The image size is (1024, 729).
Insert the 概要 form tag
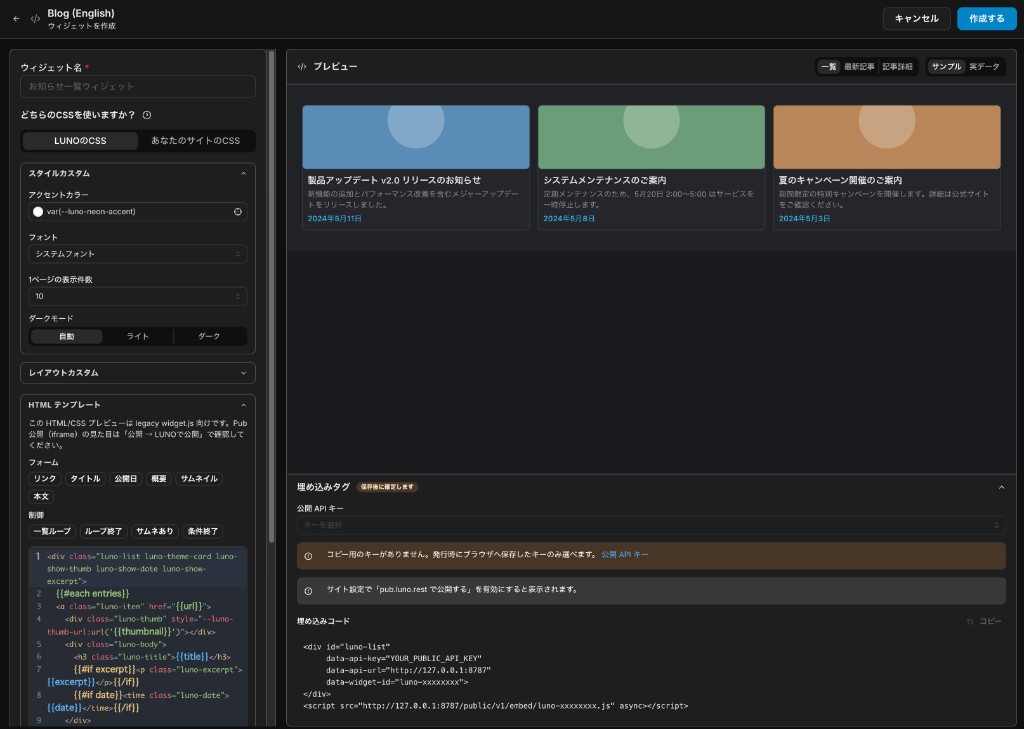point(159,479)
